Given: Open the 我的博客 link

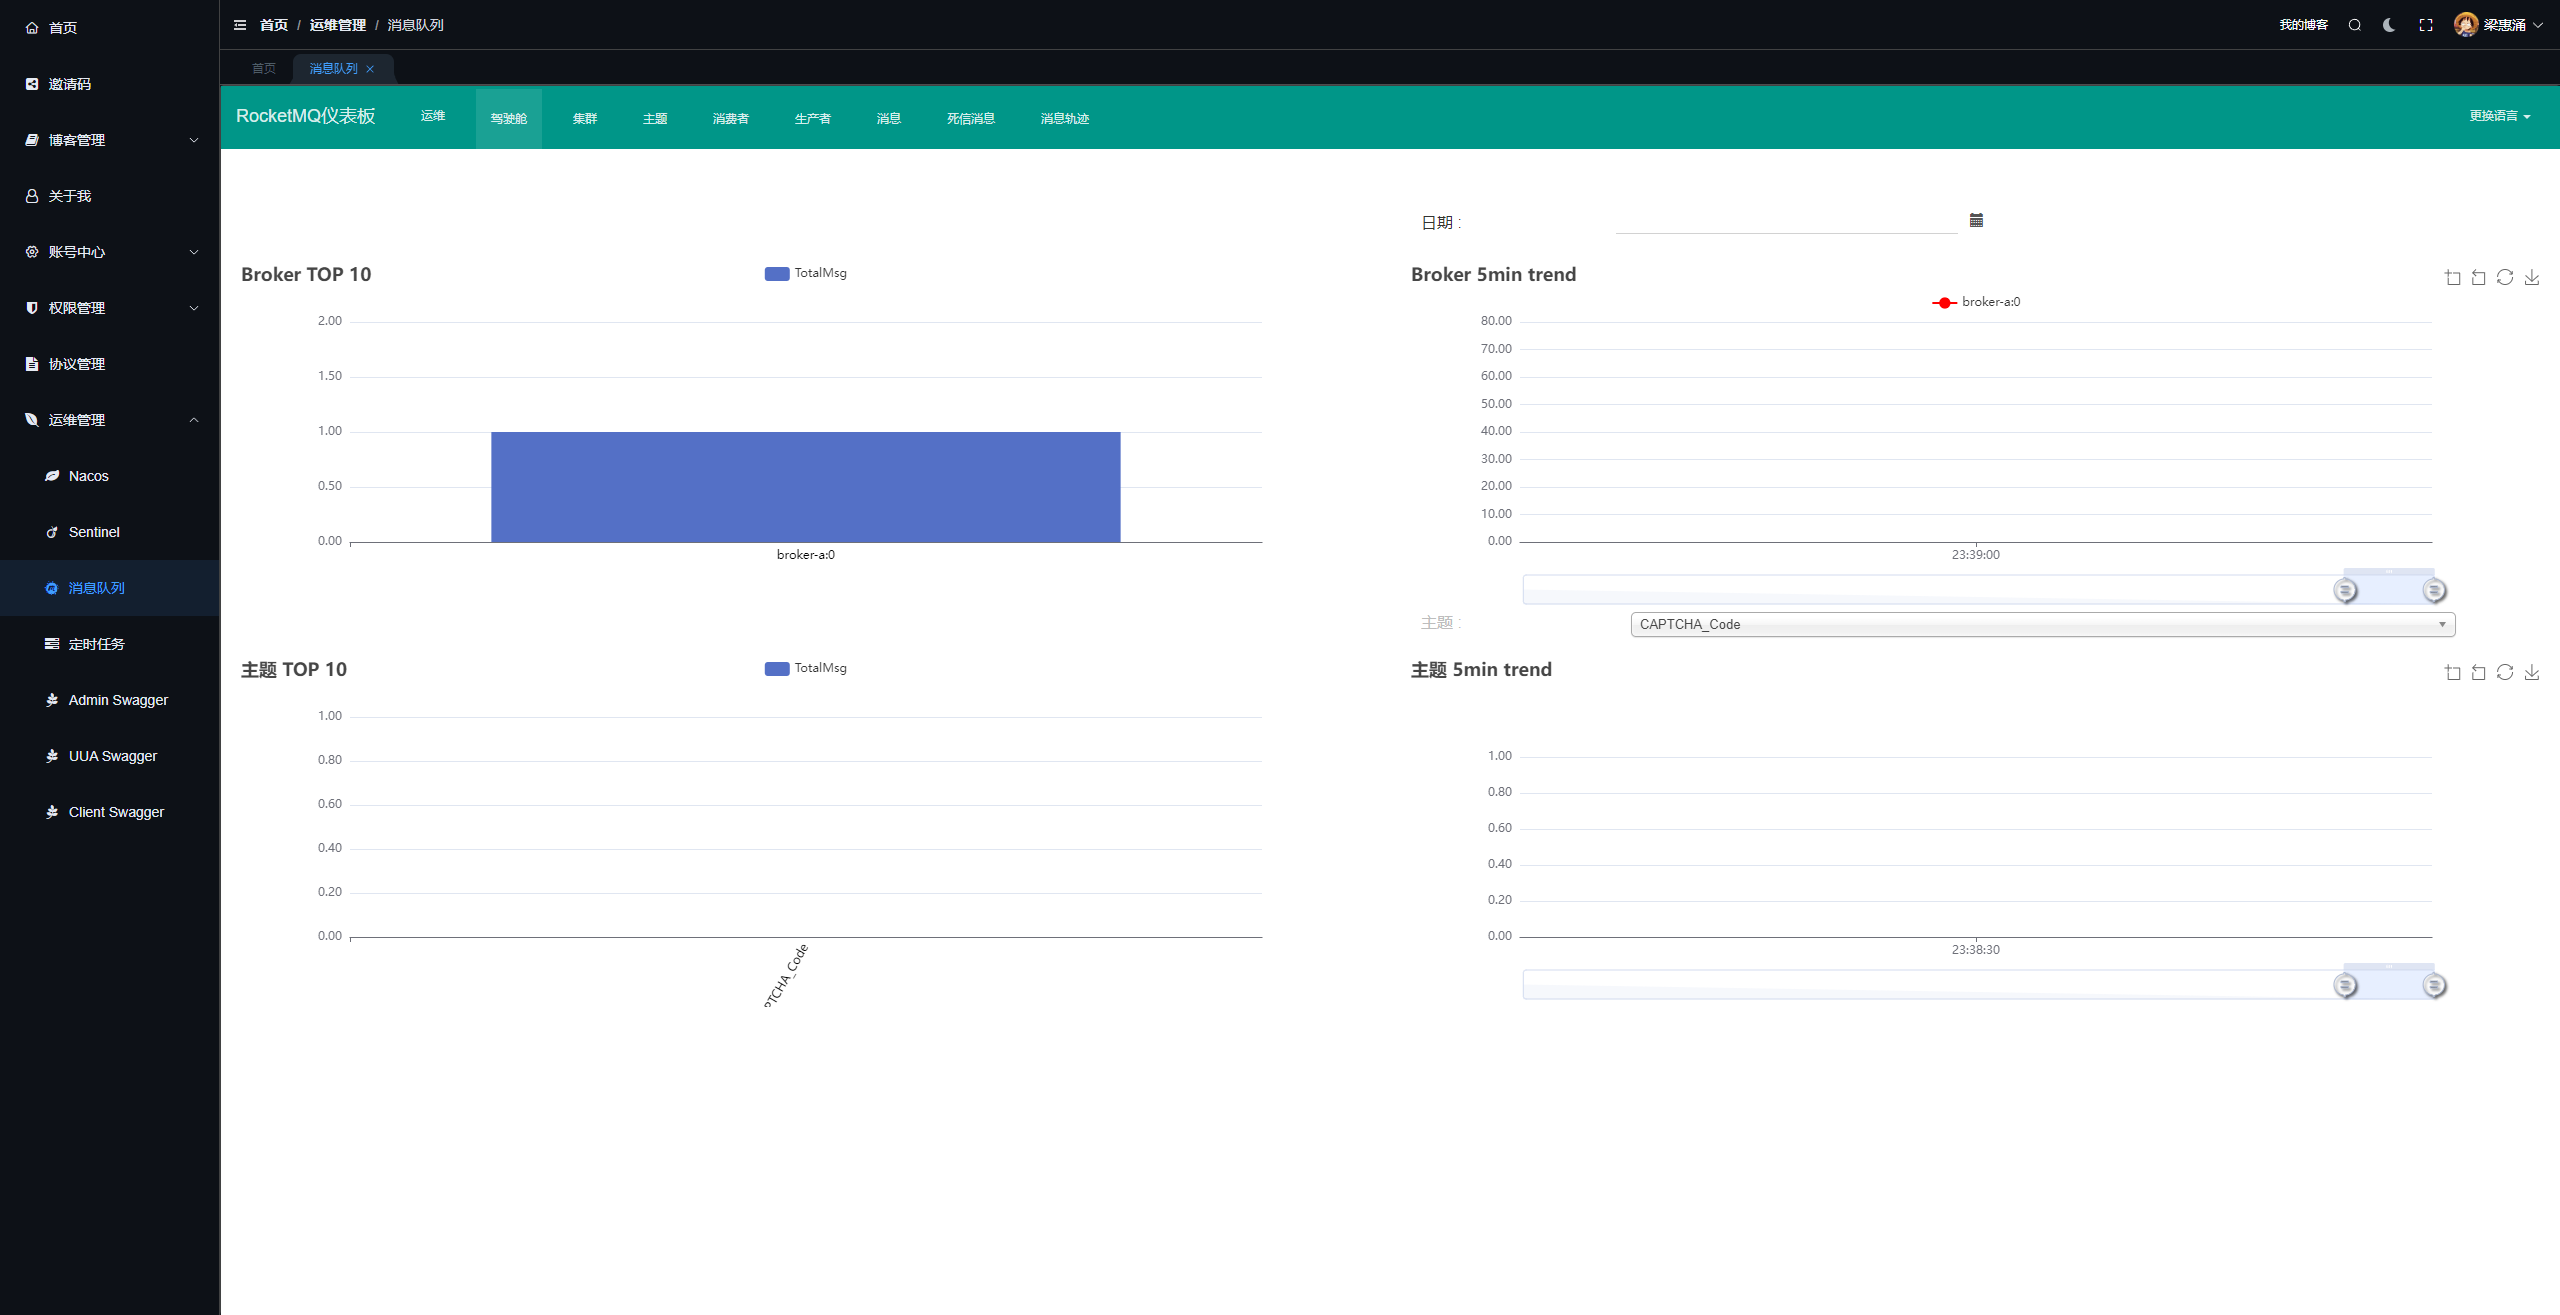Looking at the screenshot, I should pyautogui.click(x=2303, y=25).
